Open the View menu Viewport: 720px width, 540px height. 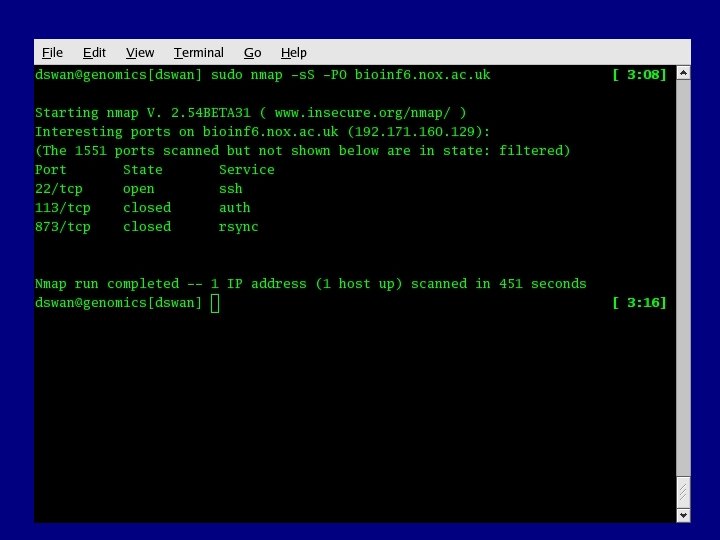point(140,53)
